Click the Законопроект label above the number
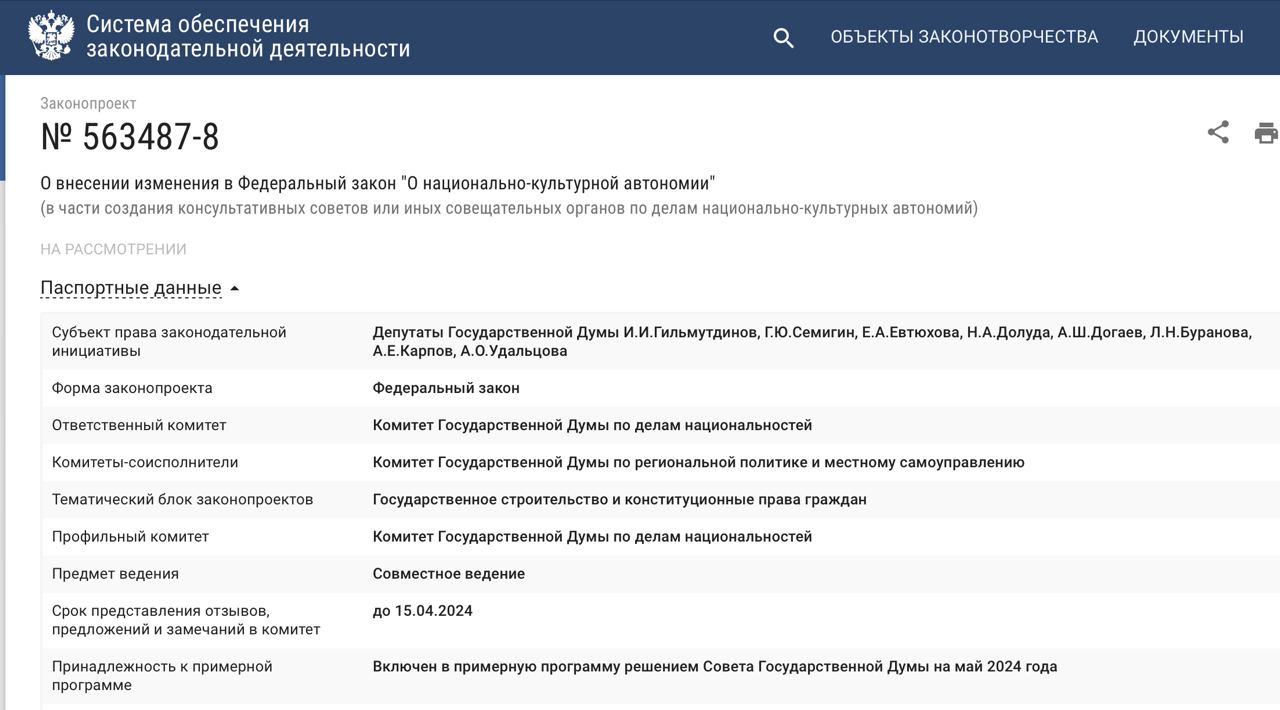The image size is (1280, 710). pos(88,104)
